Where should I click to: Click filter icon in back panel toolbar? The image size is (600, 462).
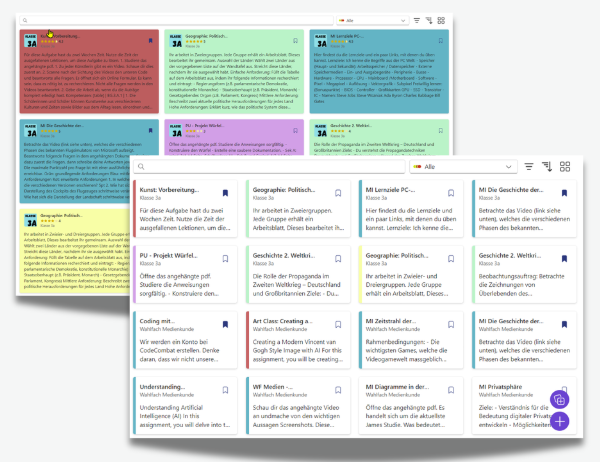(417, 20)
